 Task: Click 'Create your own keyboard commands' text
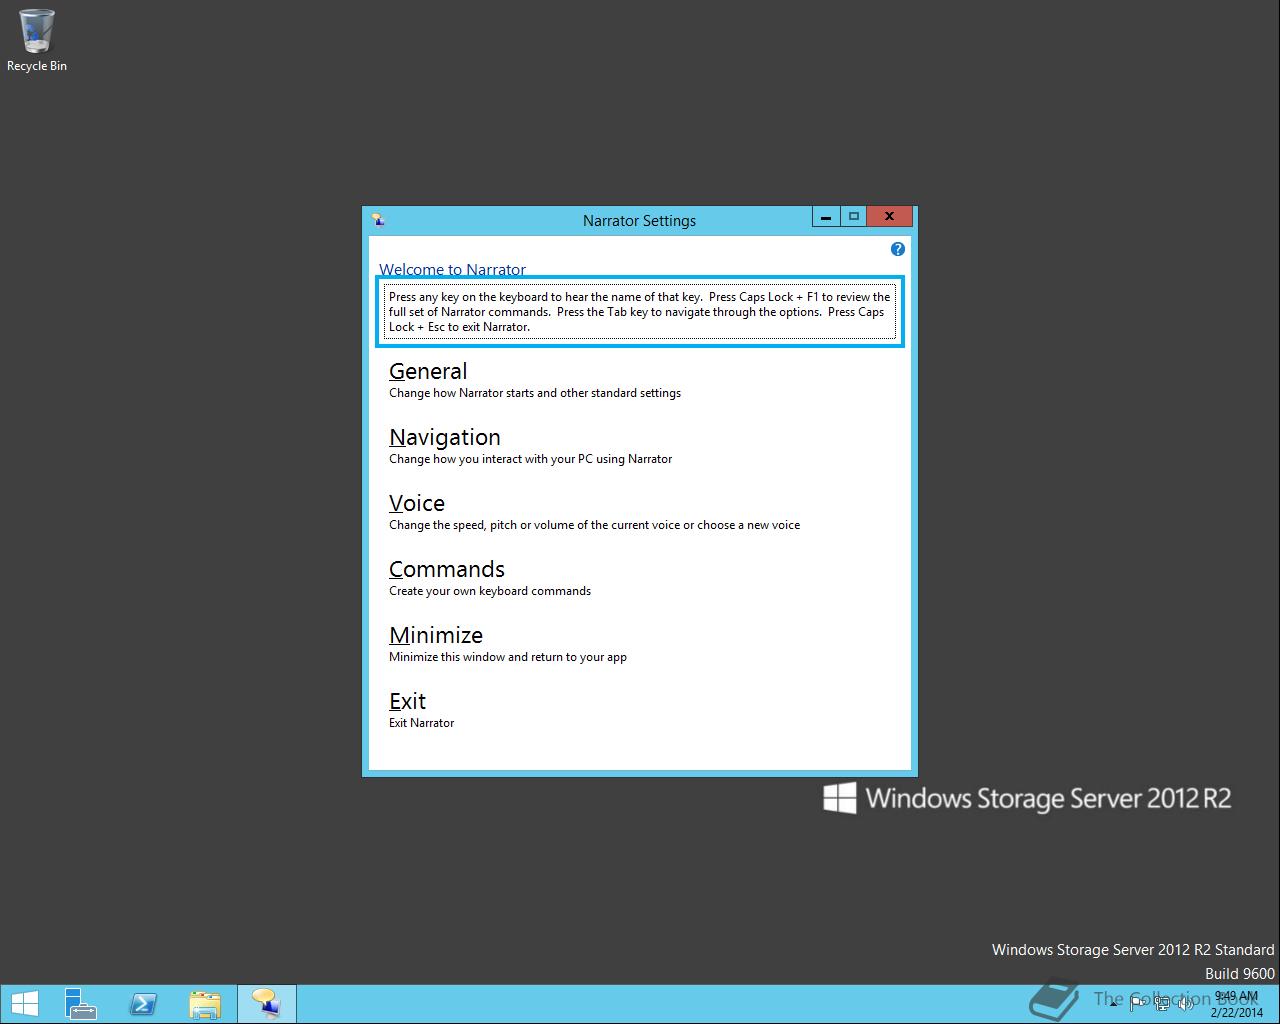coord(490,591)
